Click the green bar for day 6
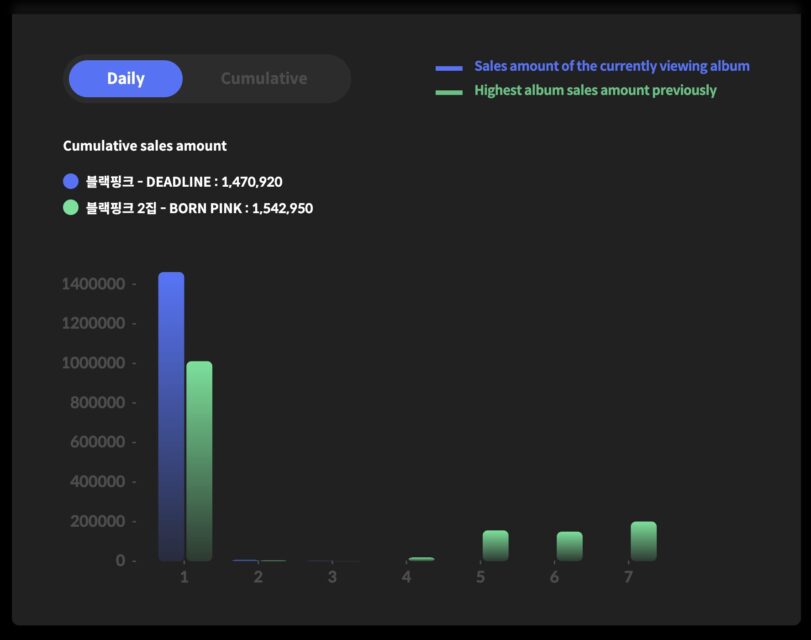The image size is (811, 640). [x=569, y=546]
